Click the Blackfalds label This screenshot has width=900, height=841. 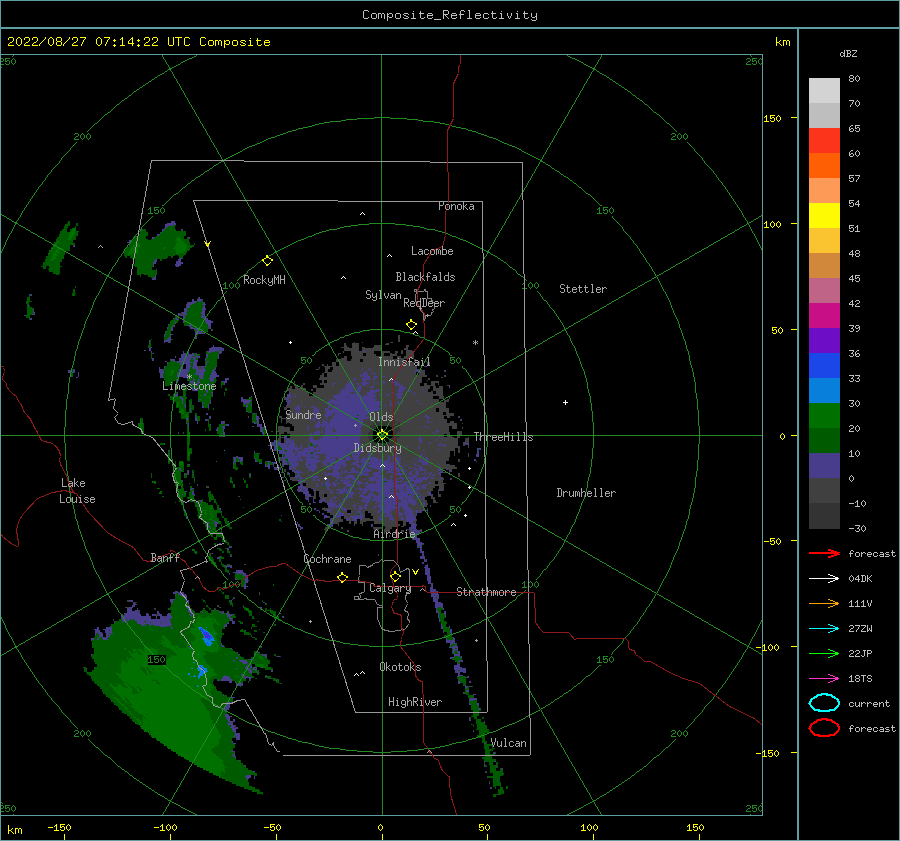click(x=425, y=277)
